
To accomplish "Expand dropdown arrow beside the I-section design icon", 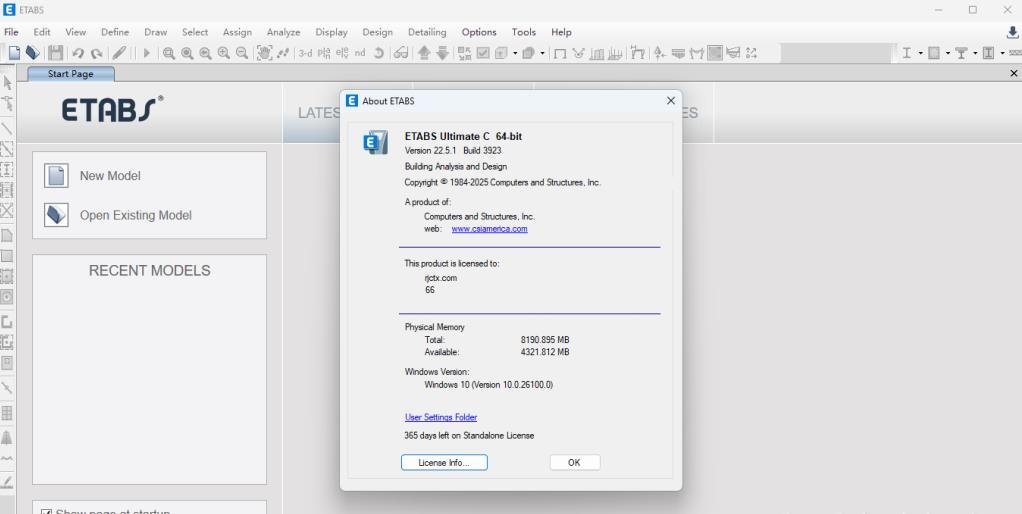I will 920,53.
